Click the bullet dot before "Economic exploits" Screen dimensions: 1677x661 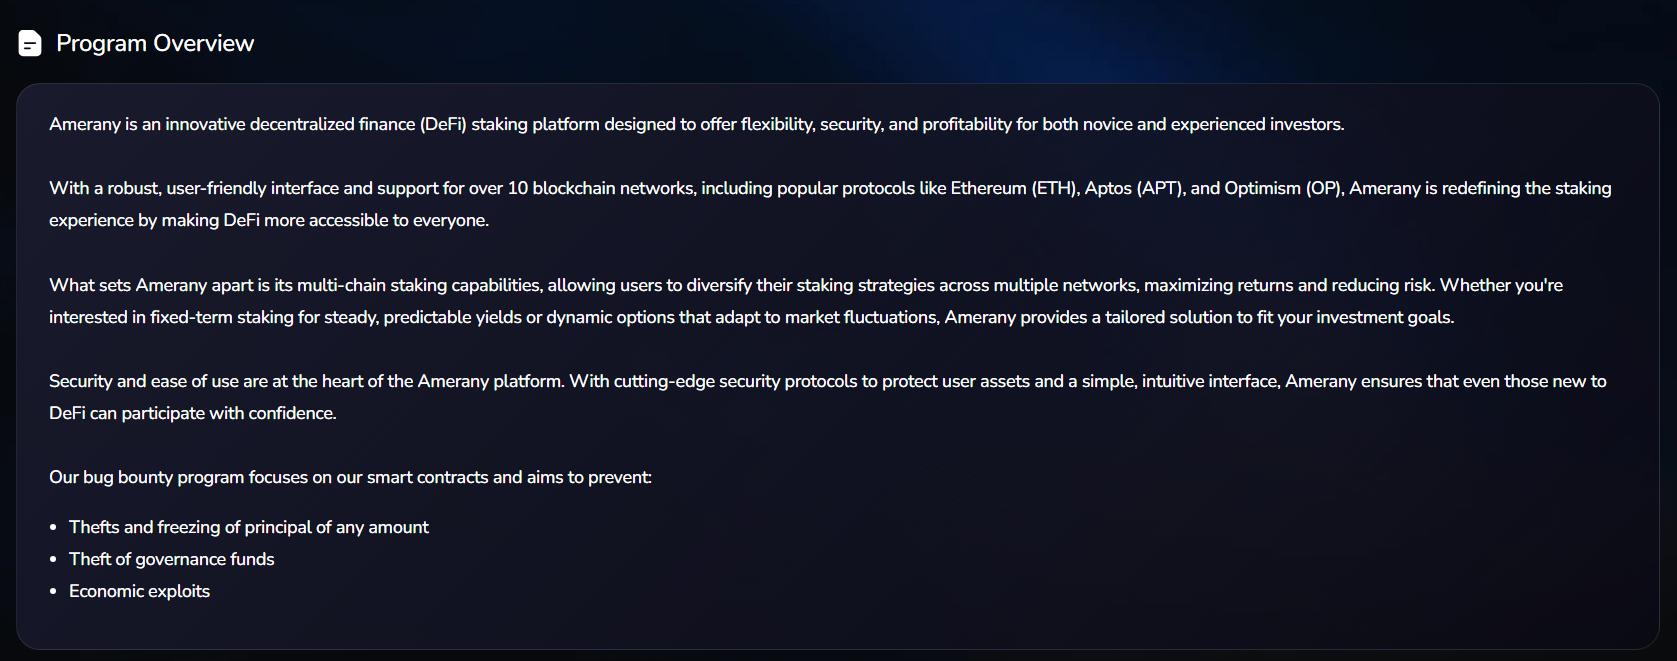(x=53, y=592)
